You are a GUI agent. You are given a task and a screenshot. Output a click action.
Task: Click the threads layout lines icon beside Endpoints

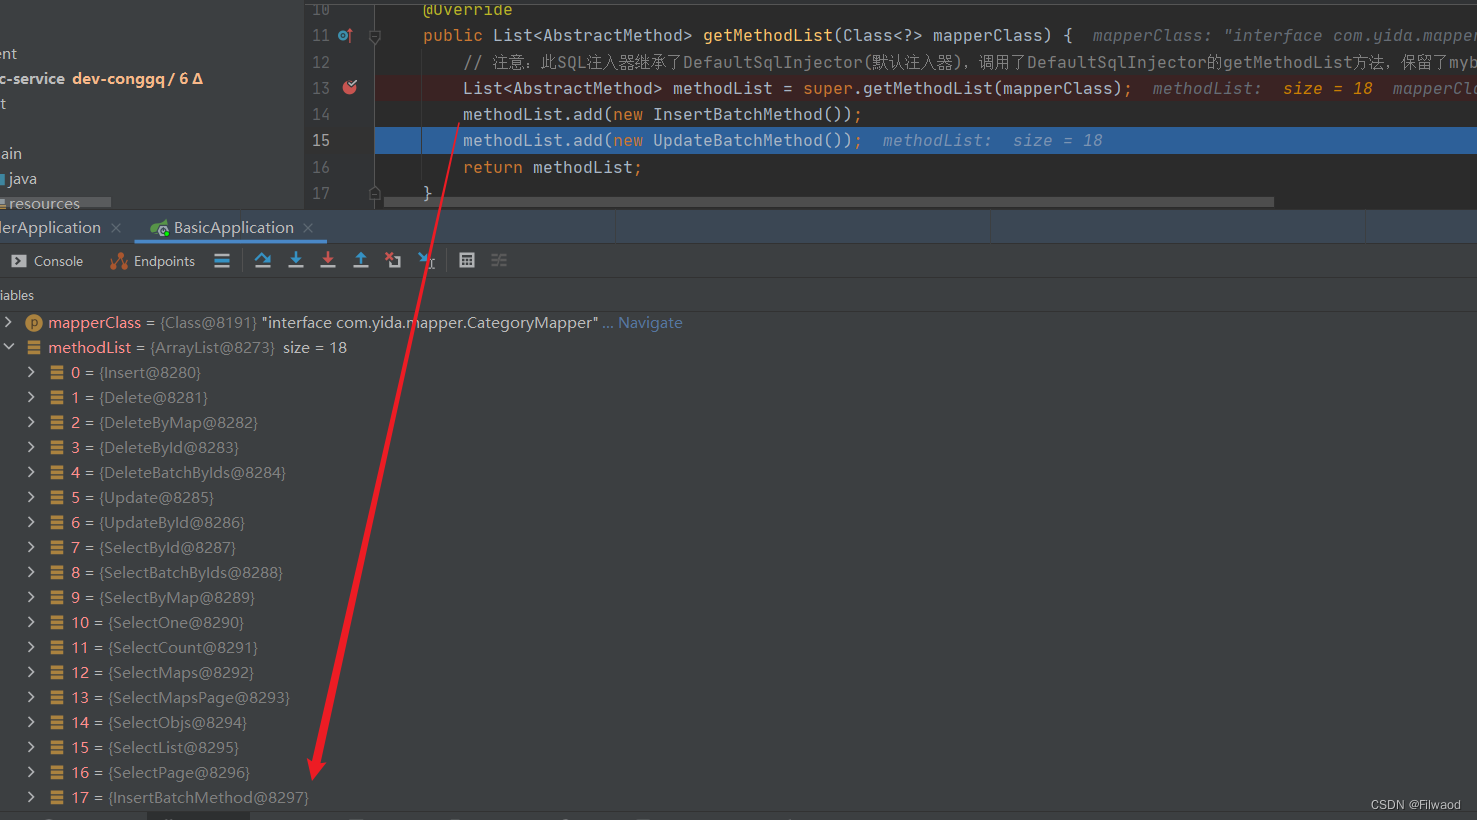click(222, 261)
